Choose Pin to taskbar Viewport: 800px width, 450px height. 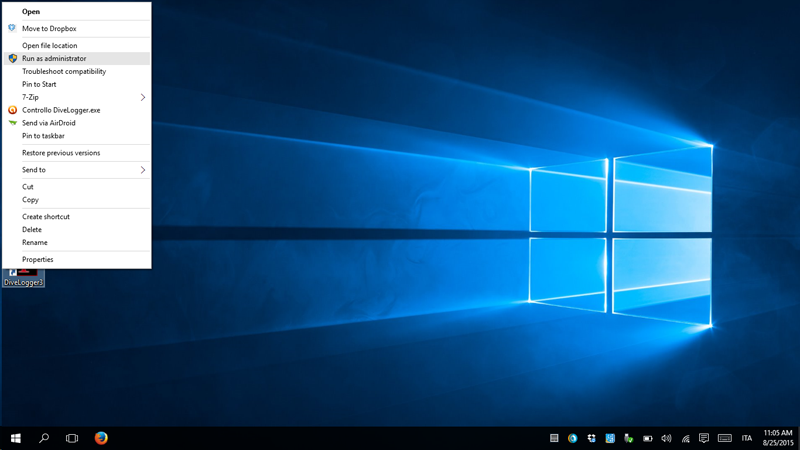coord(77,136)
